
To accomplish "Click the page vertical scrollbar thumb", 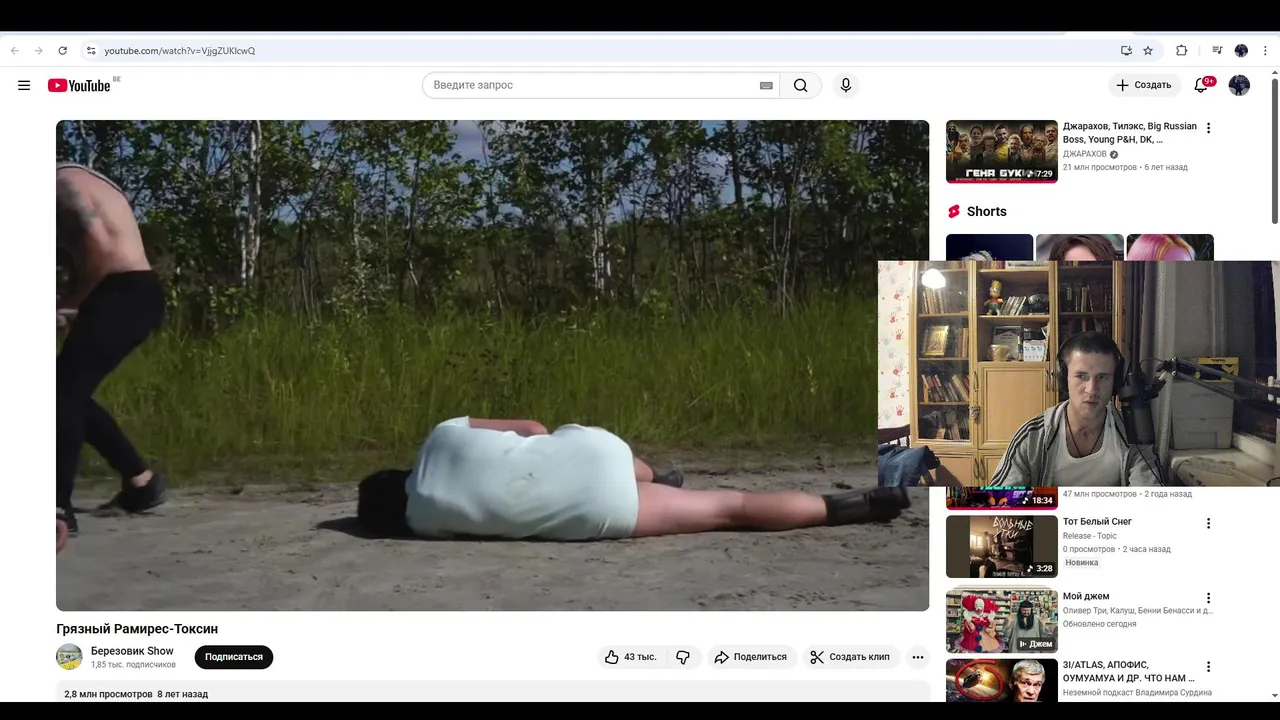I will (x=1274, y=150).
